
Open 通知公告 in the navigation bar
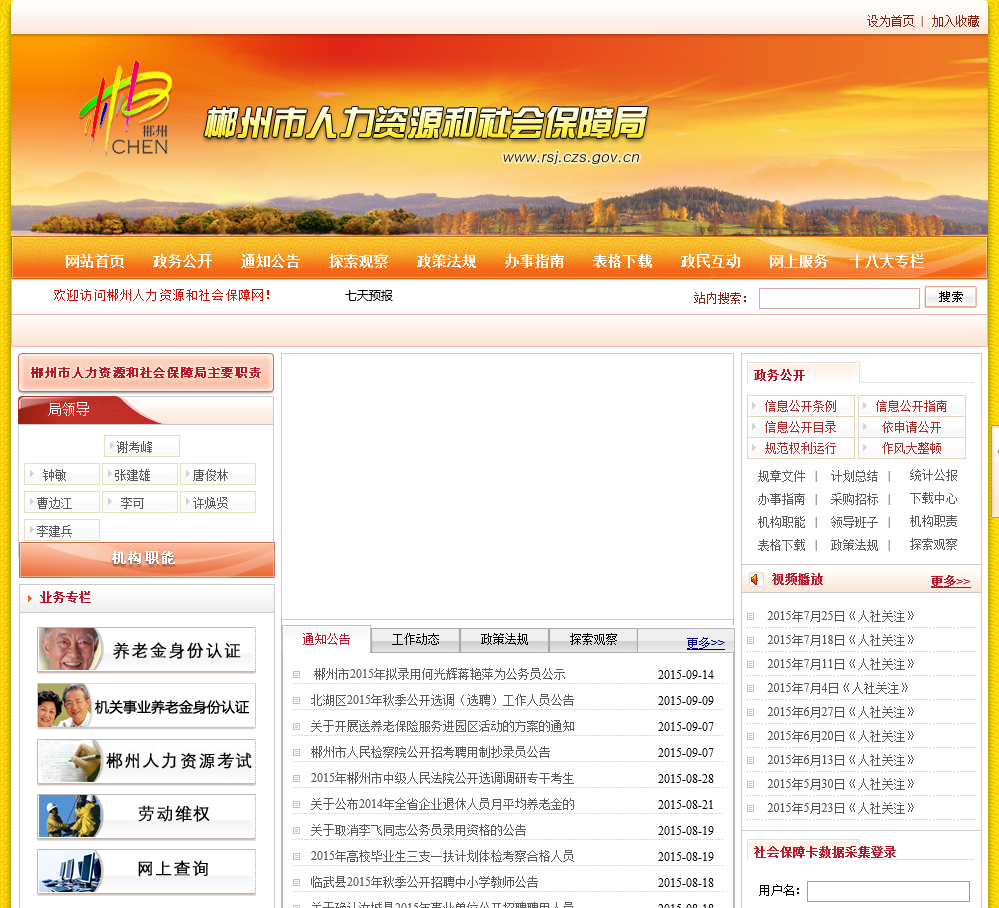tap(270, 261)
